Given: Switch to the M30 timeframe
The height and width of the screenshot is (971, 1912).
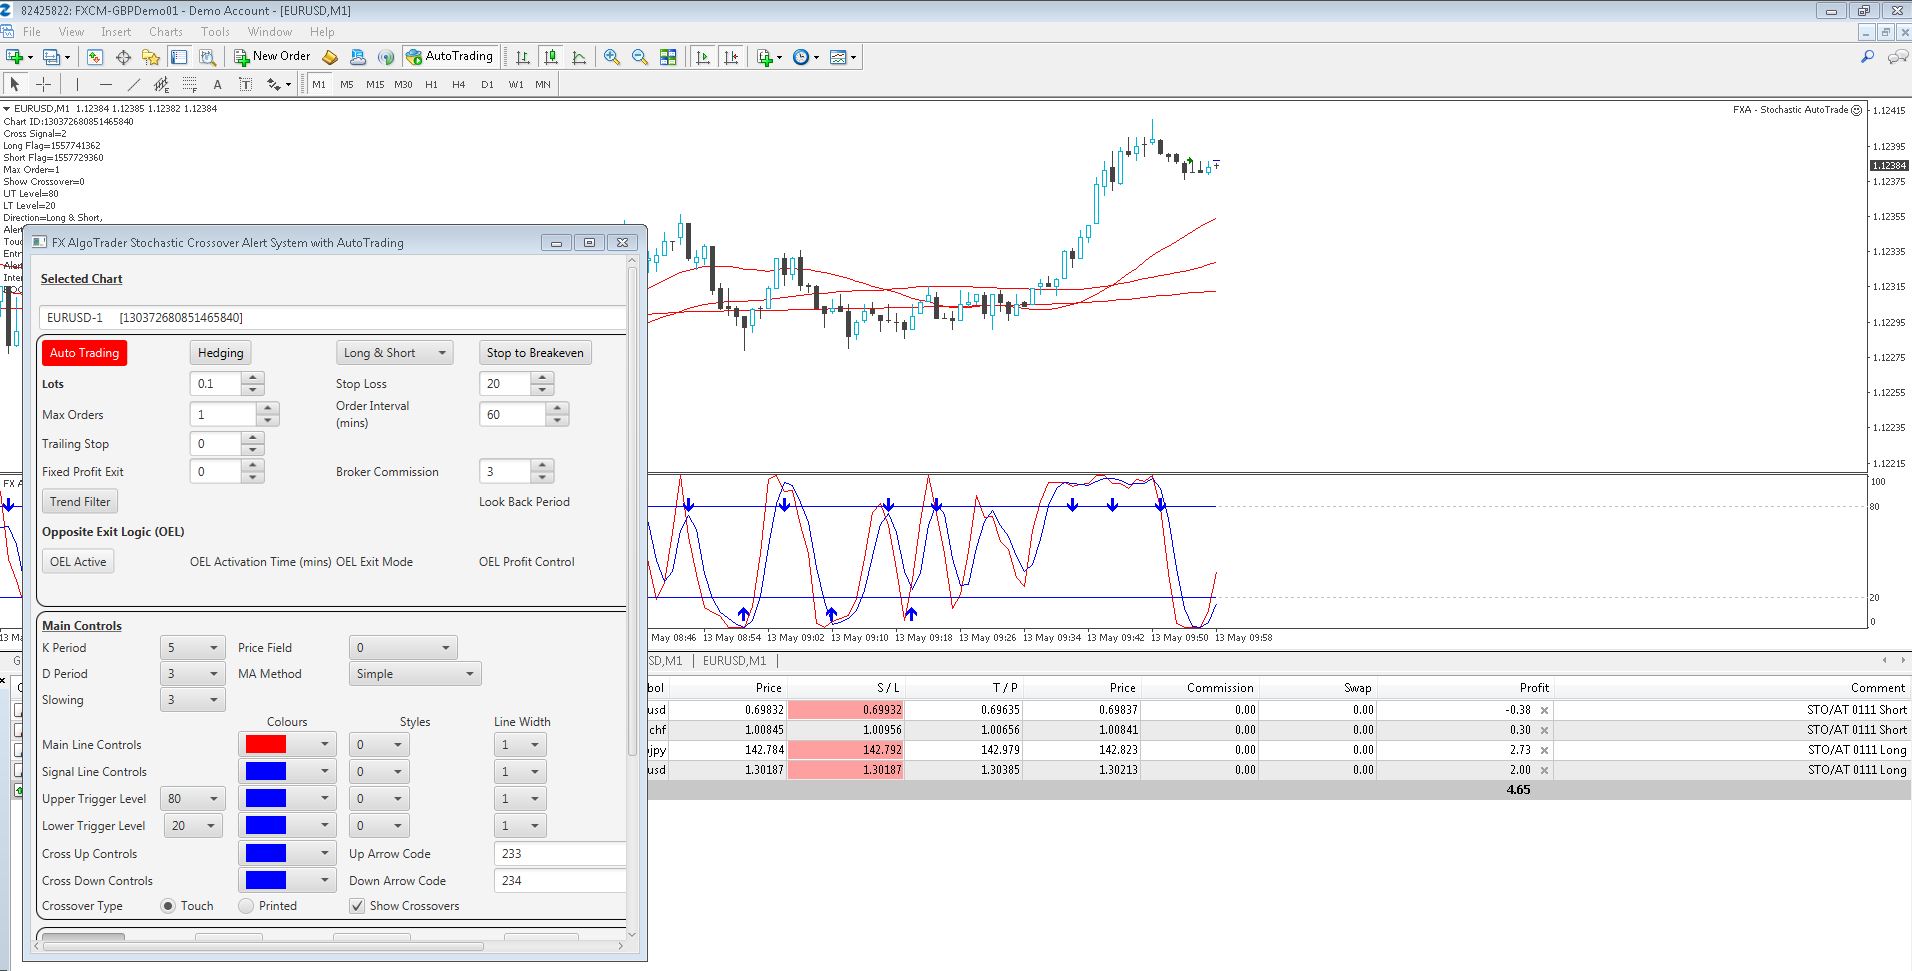Looking at the screenshot, I should [x=403, y=84].
